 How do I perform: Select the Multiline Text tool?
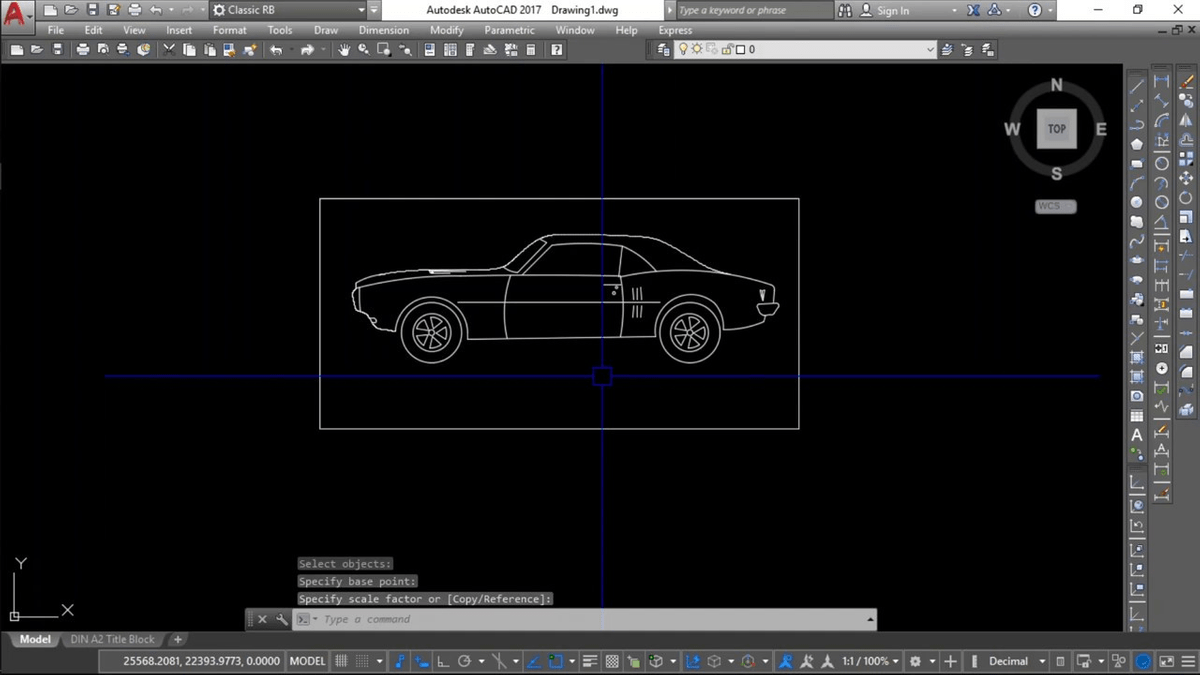1137,435
